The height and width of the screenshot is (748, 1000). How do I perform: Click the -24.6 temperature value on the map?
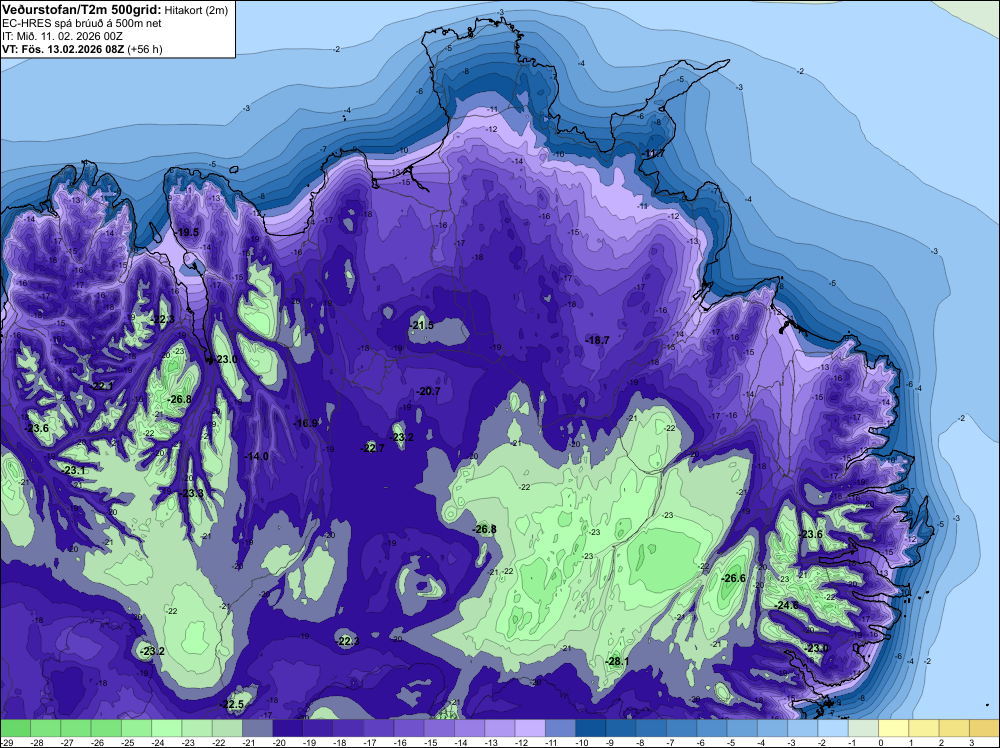pyautogui.click(x=786, y=605)
